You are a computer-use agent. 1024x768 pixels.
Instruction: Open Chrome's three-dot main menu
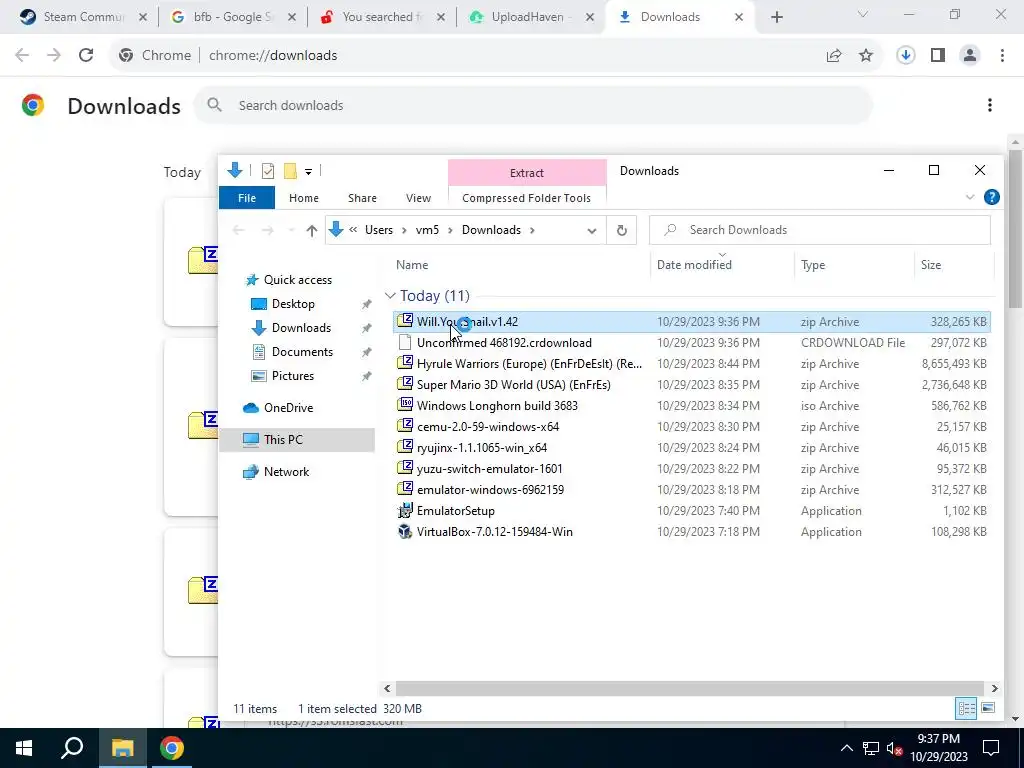tap(1002, 56)
